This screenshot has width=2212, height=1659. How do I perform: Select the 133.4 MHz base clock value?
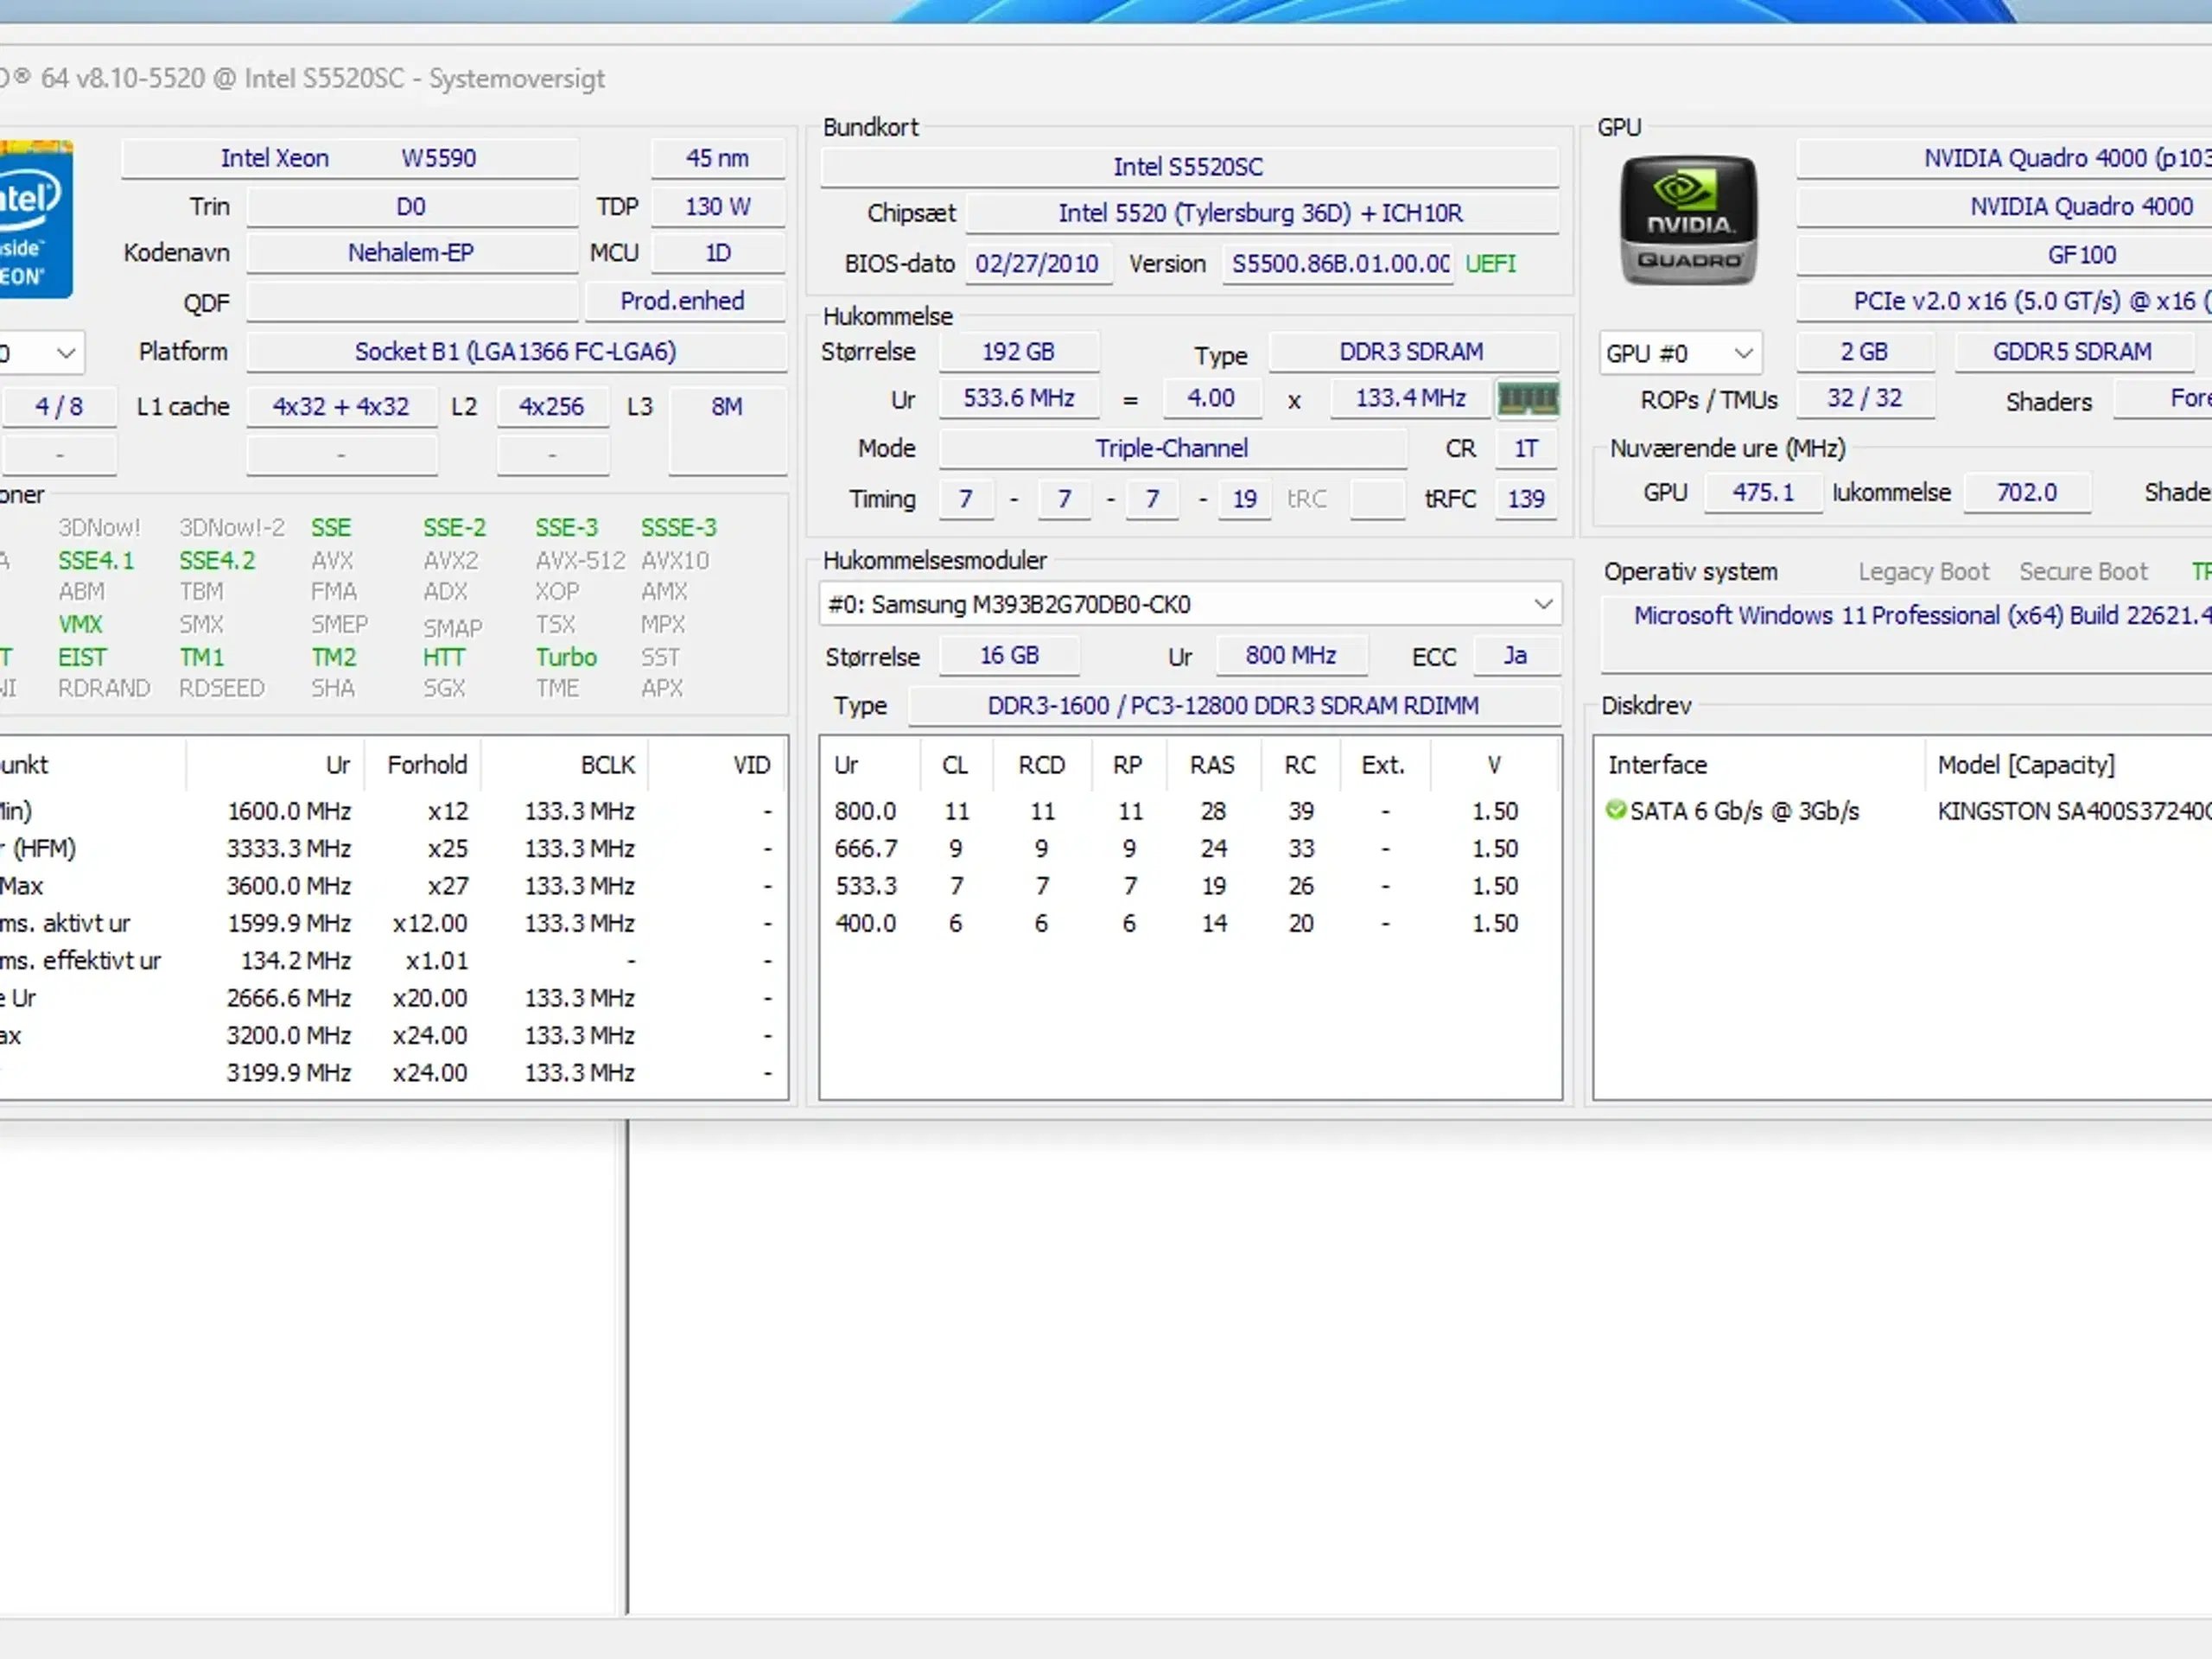click(1410, 398)
